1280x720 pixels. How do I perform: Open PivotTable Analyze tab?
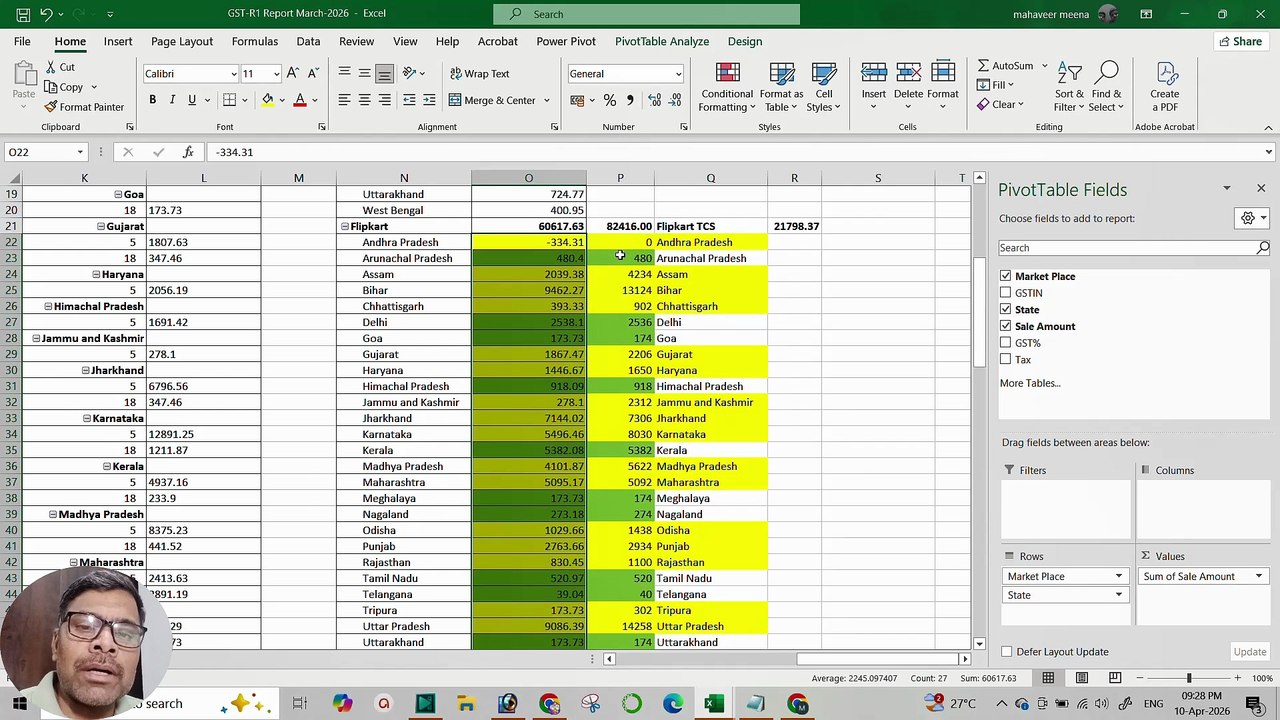662,41
